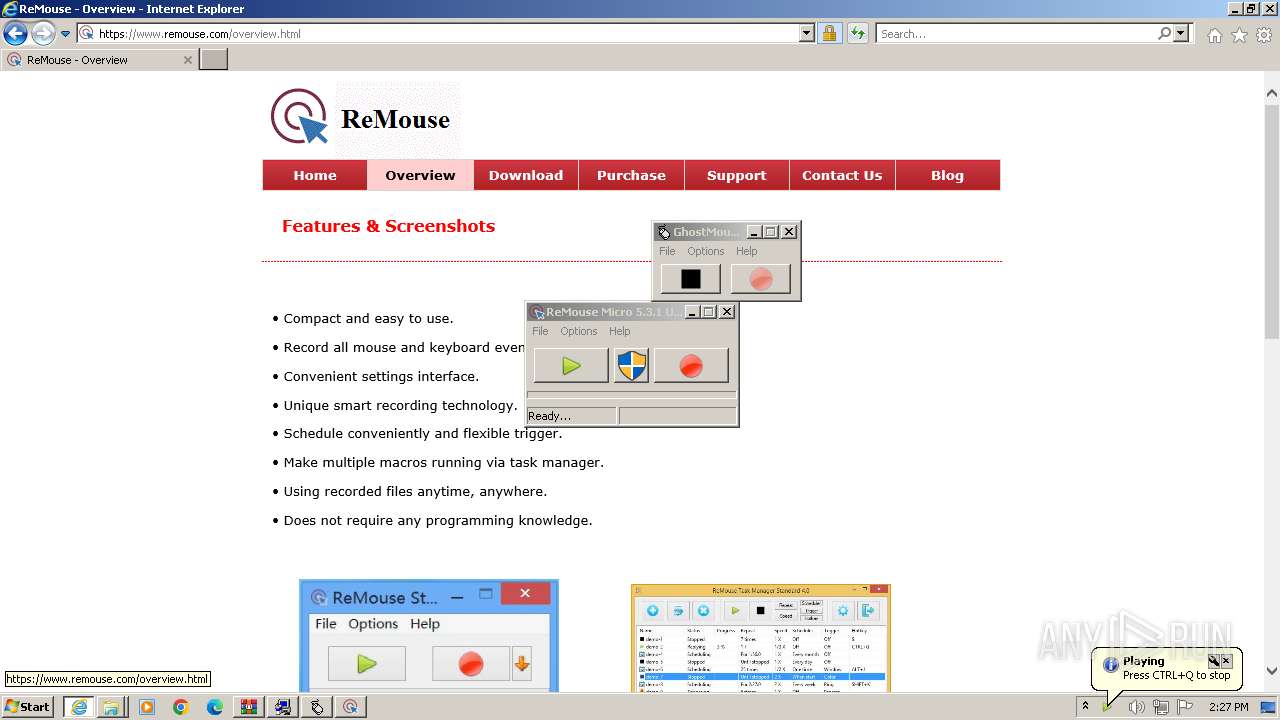
Task: Click the search magnifier icon
Action: pos(1164,34)
